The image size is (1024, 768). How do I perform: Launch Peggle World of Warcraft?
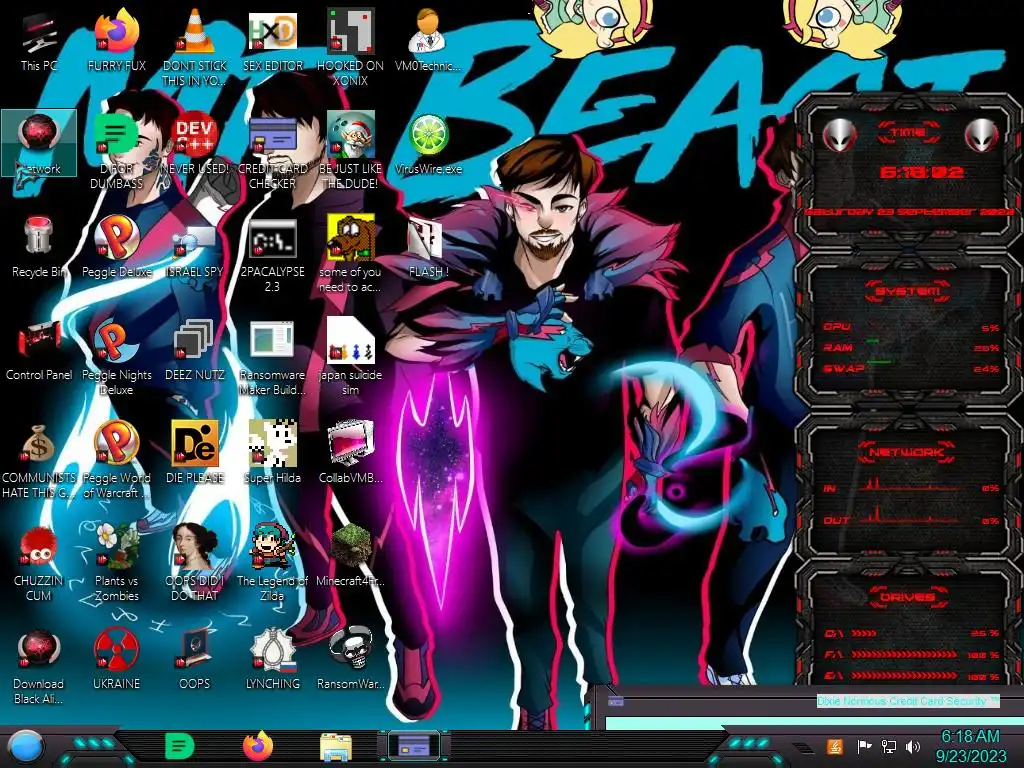pos(117,460)
